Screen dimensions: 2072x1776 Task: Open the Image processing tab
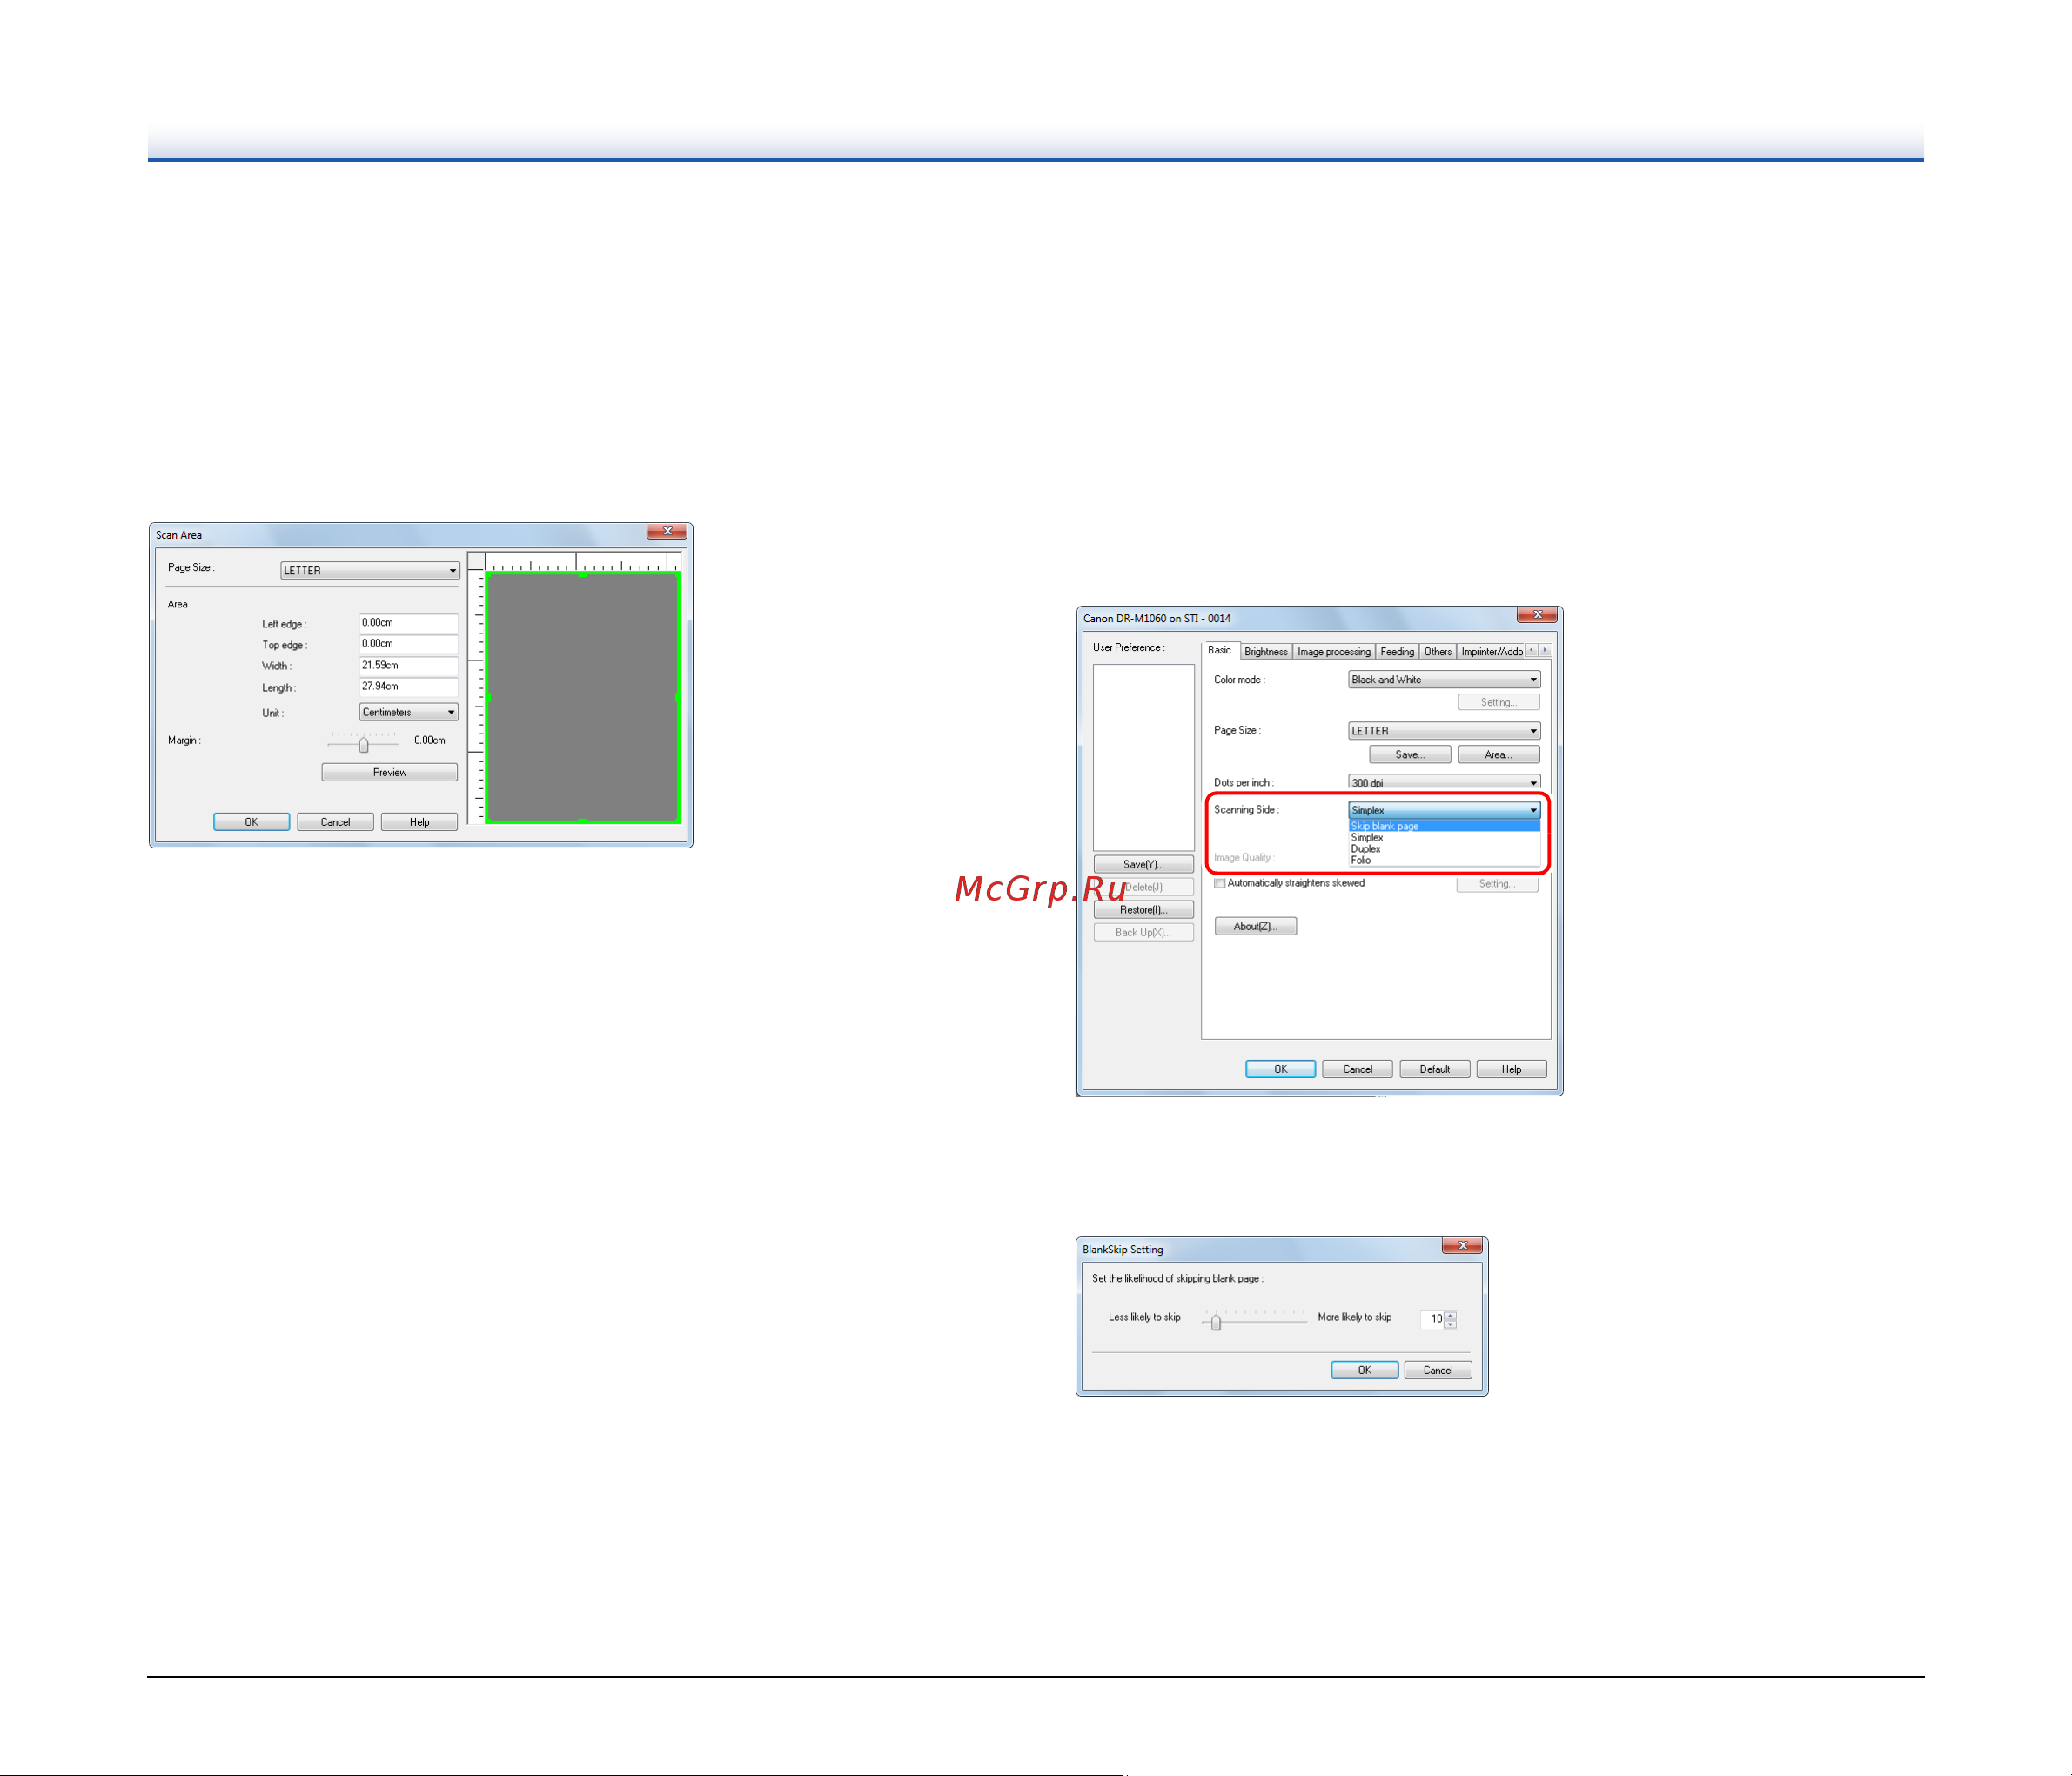point(1334,652)
